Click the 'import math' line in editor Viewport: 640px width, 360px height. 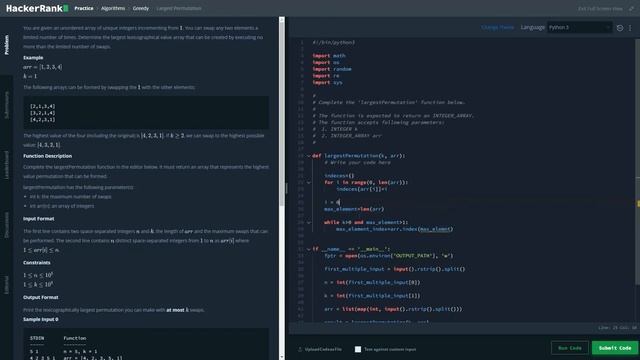(x=329, y=56)
